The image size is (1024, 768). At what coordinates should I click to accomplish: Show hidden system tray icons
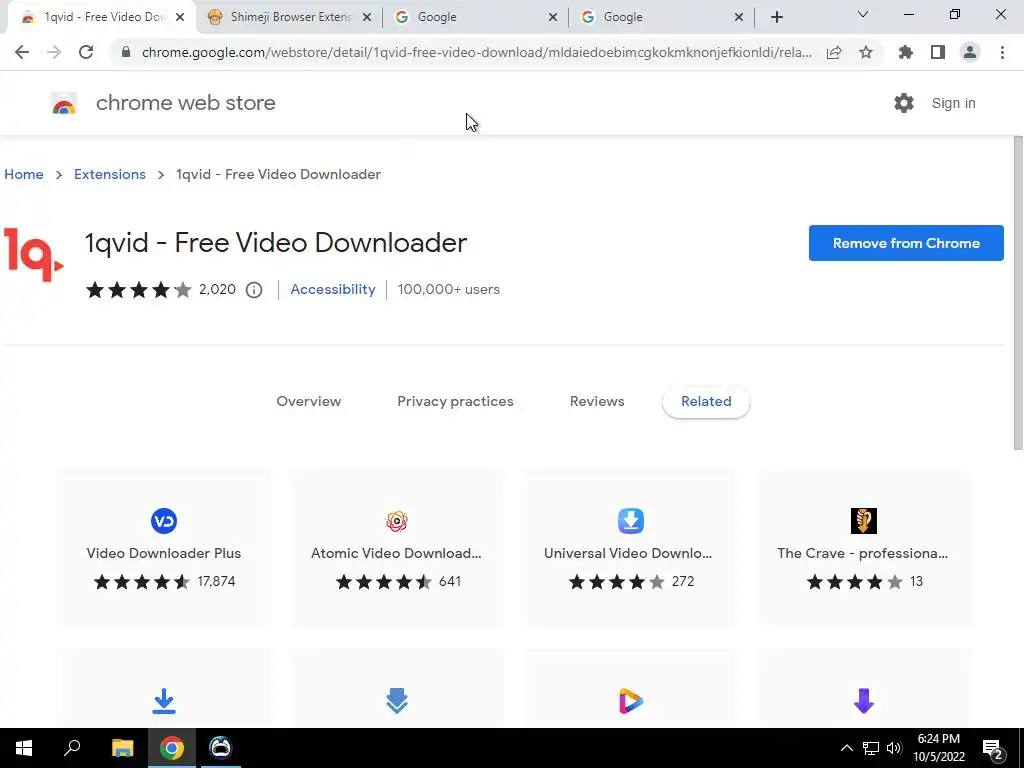click(846, 748)
